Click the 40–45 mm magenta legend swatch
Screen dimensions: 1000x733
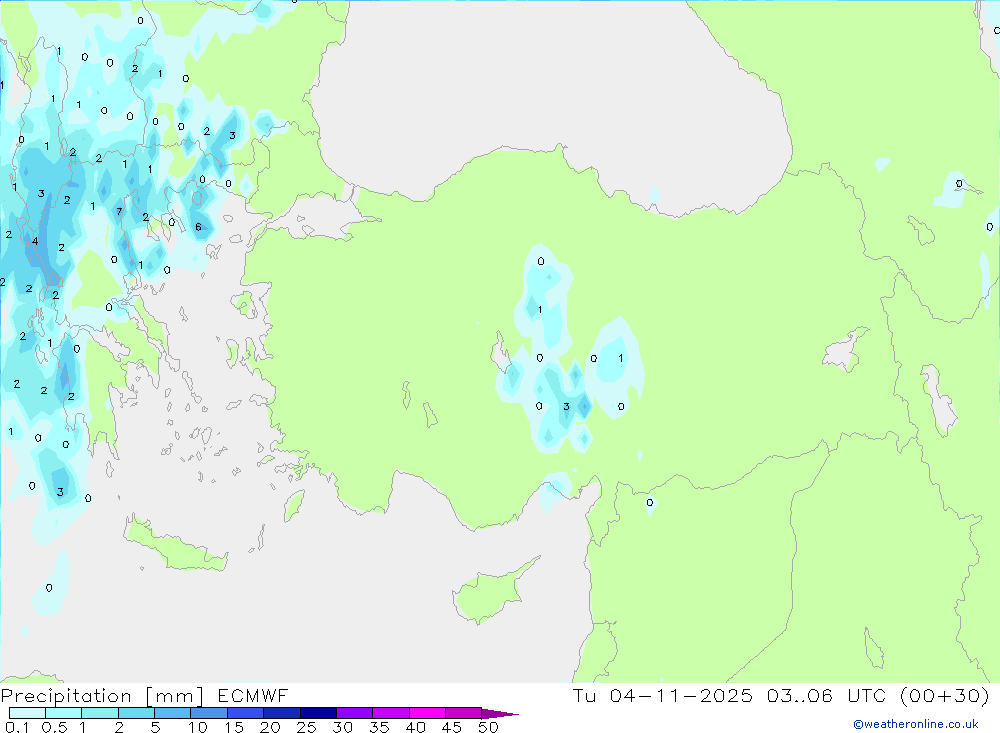coord(427,713)
